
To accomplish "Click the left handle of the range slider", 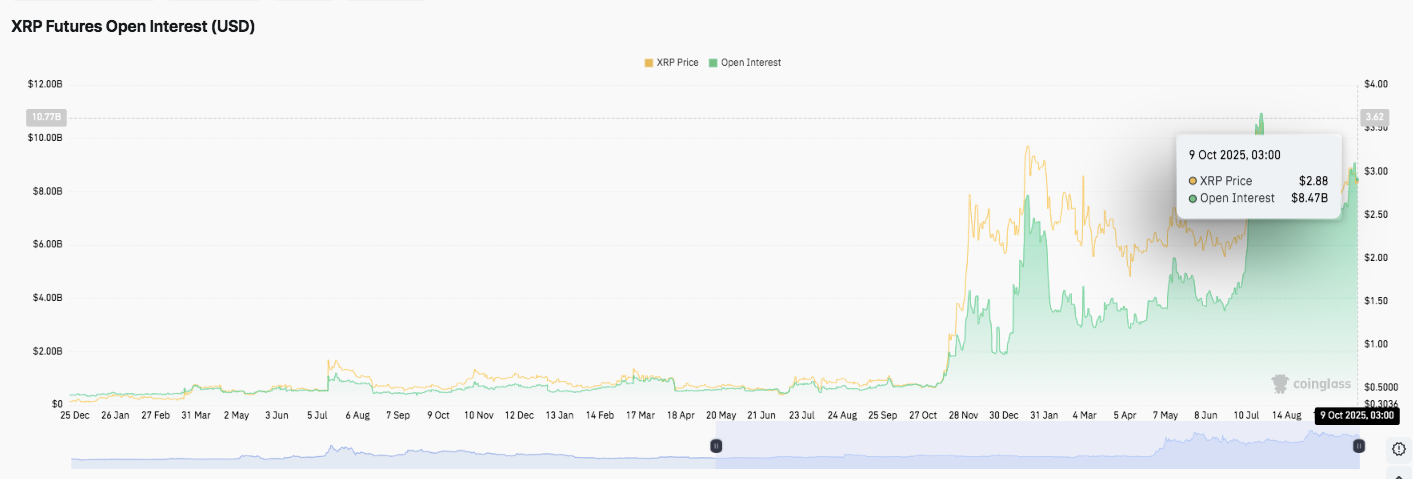I will 716,446.
